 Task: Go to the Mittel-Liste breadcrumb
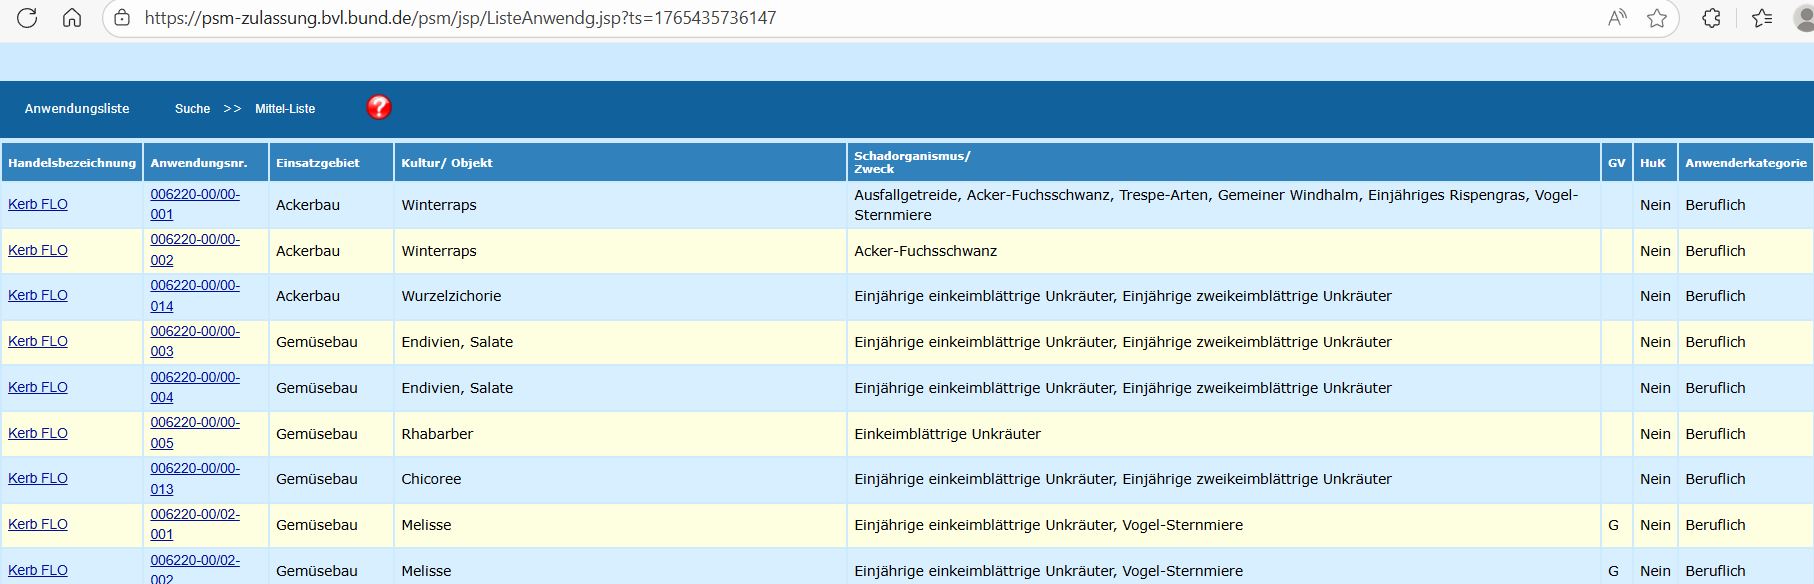pyautogui.click(x=285, y=108)
